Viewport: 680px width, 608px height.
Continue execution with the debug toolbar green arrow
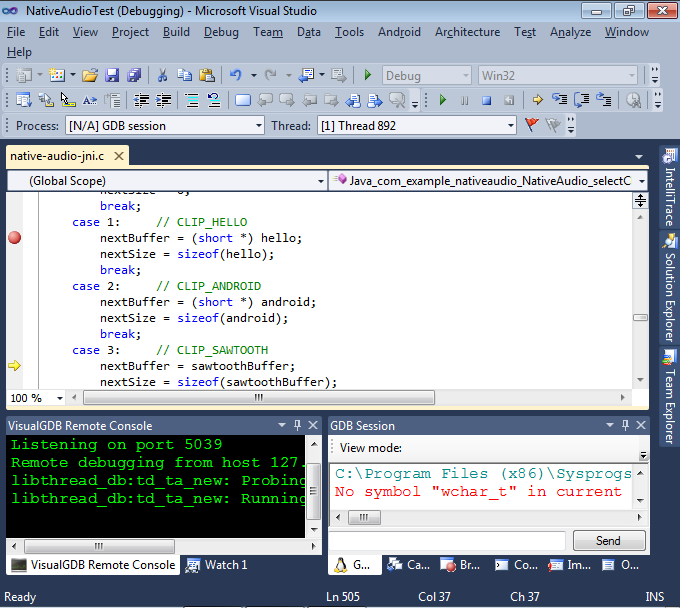(442, 100)
